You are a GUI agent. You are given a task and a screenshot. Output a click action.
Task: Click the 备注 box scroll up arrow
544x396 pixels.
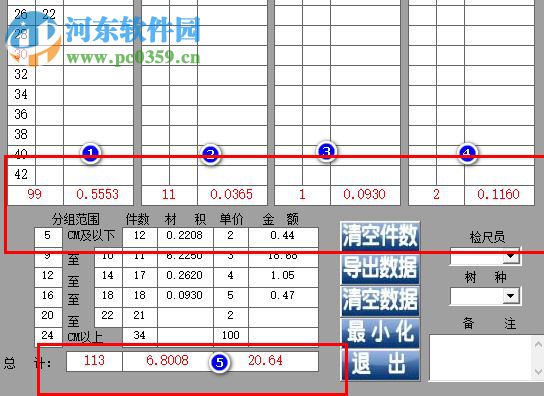point(538,344)
